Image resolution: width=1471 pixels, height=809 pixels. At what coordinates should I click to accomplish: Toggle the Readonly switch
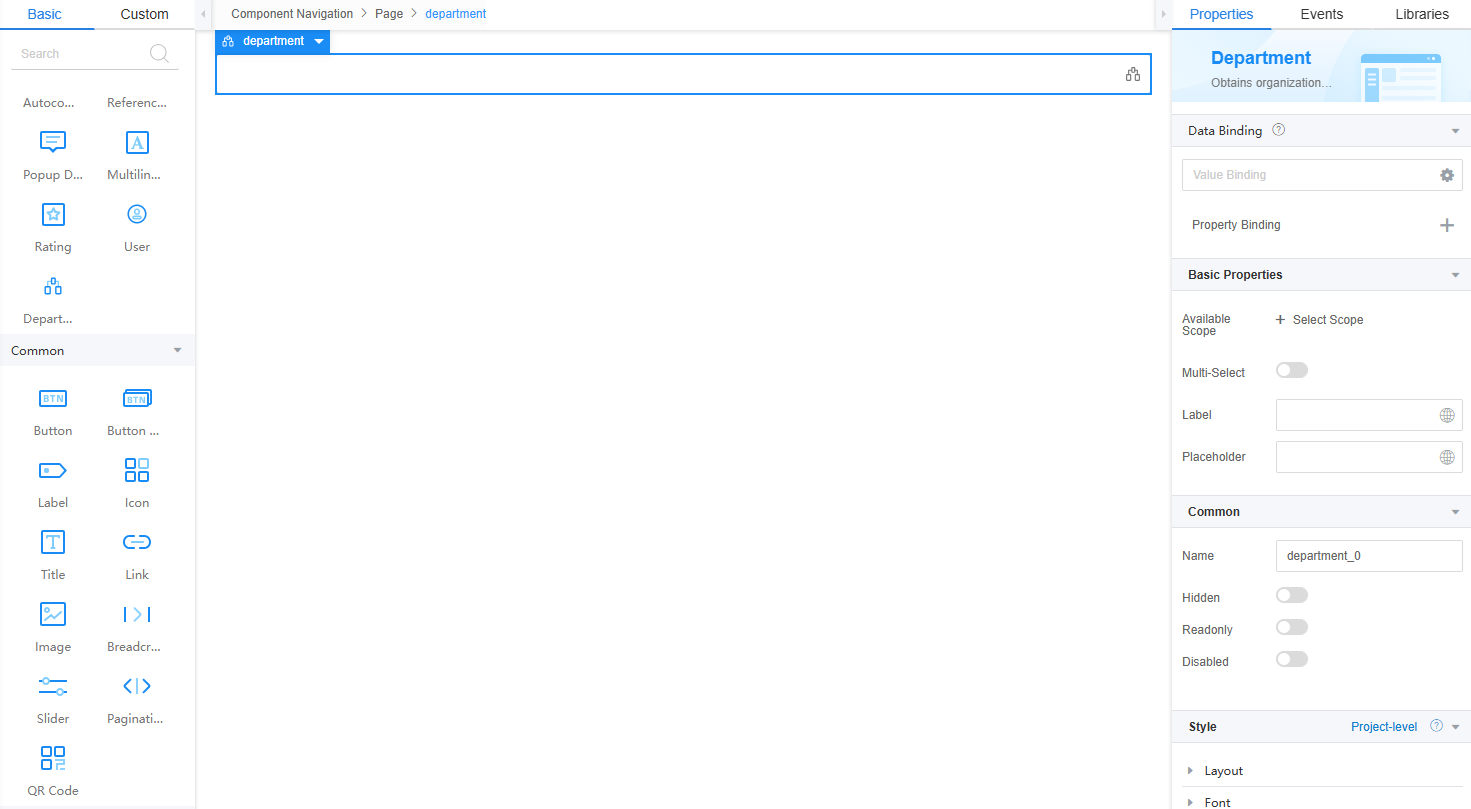(x=1292, y=627)
